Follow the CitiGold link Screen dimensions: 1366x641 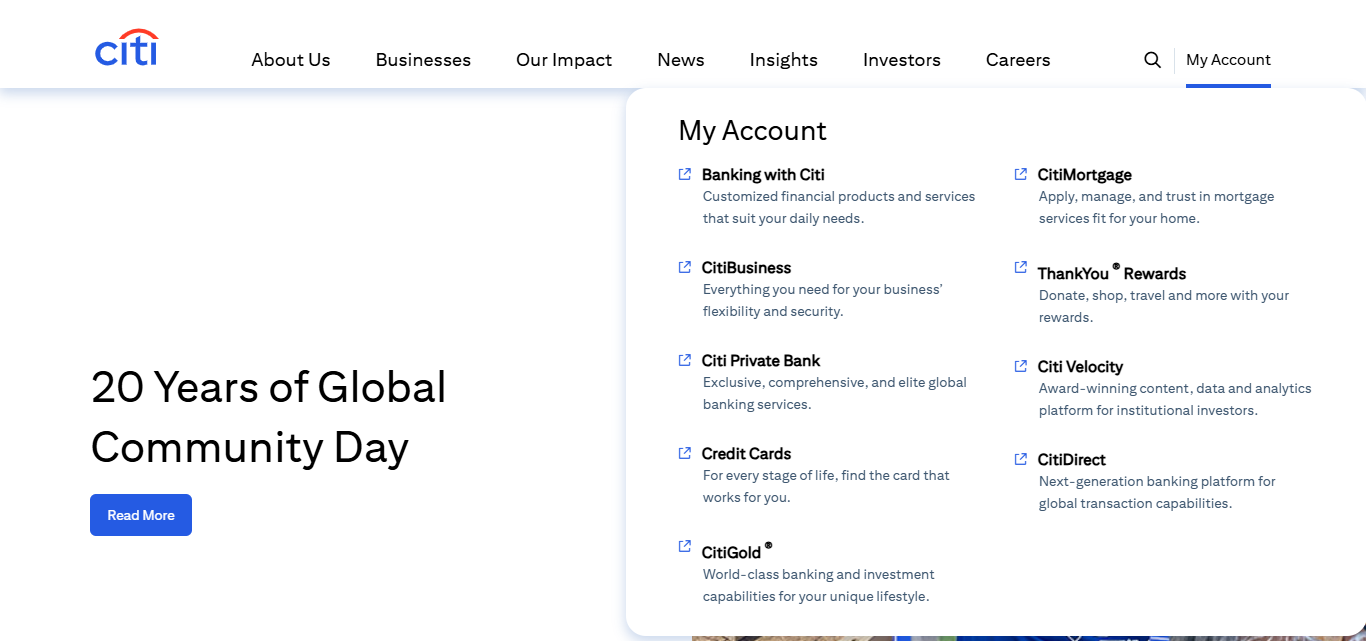click(737, 551)
